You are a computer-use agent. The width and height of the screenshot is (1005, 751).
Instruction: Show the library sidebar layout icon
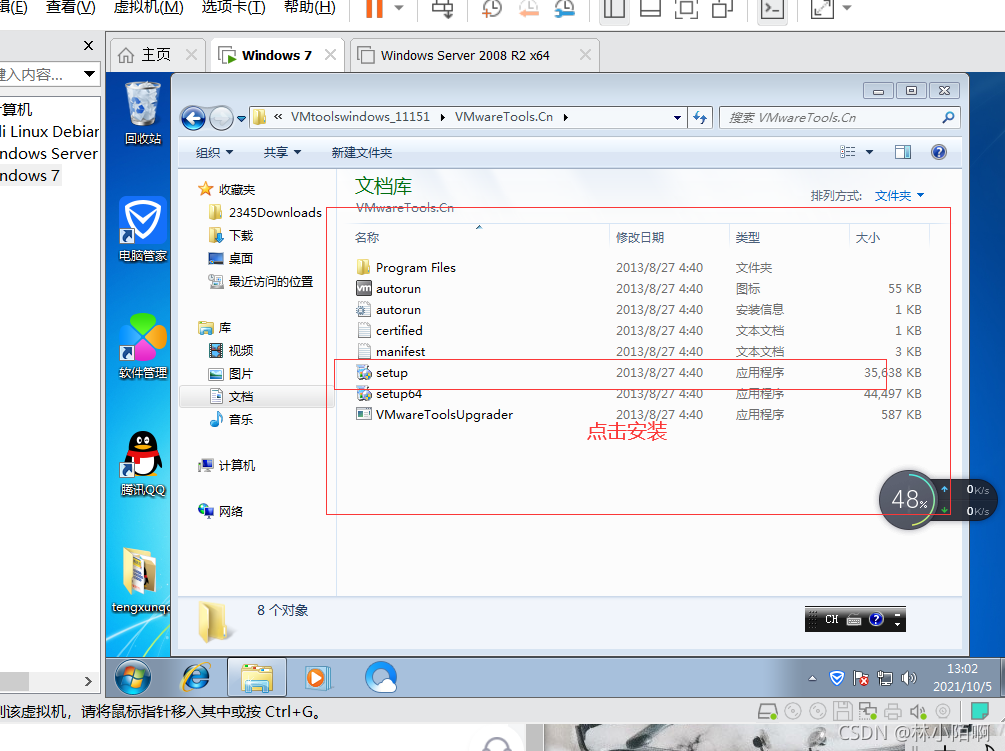pos(614,8)
